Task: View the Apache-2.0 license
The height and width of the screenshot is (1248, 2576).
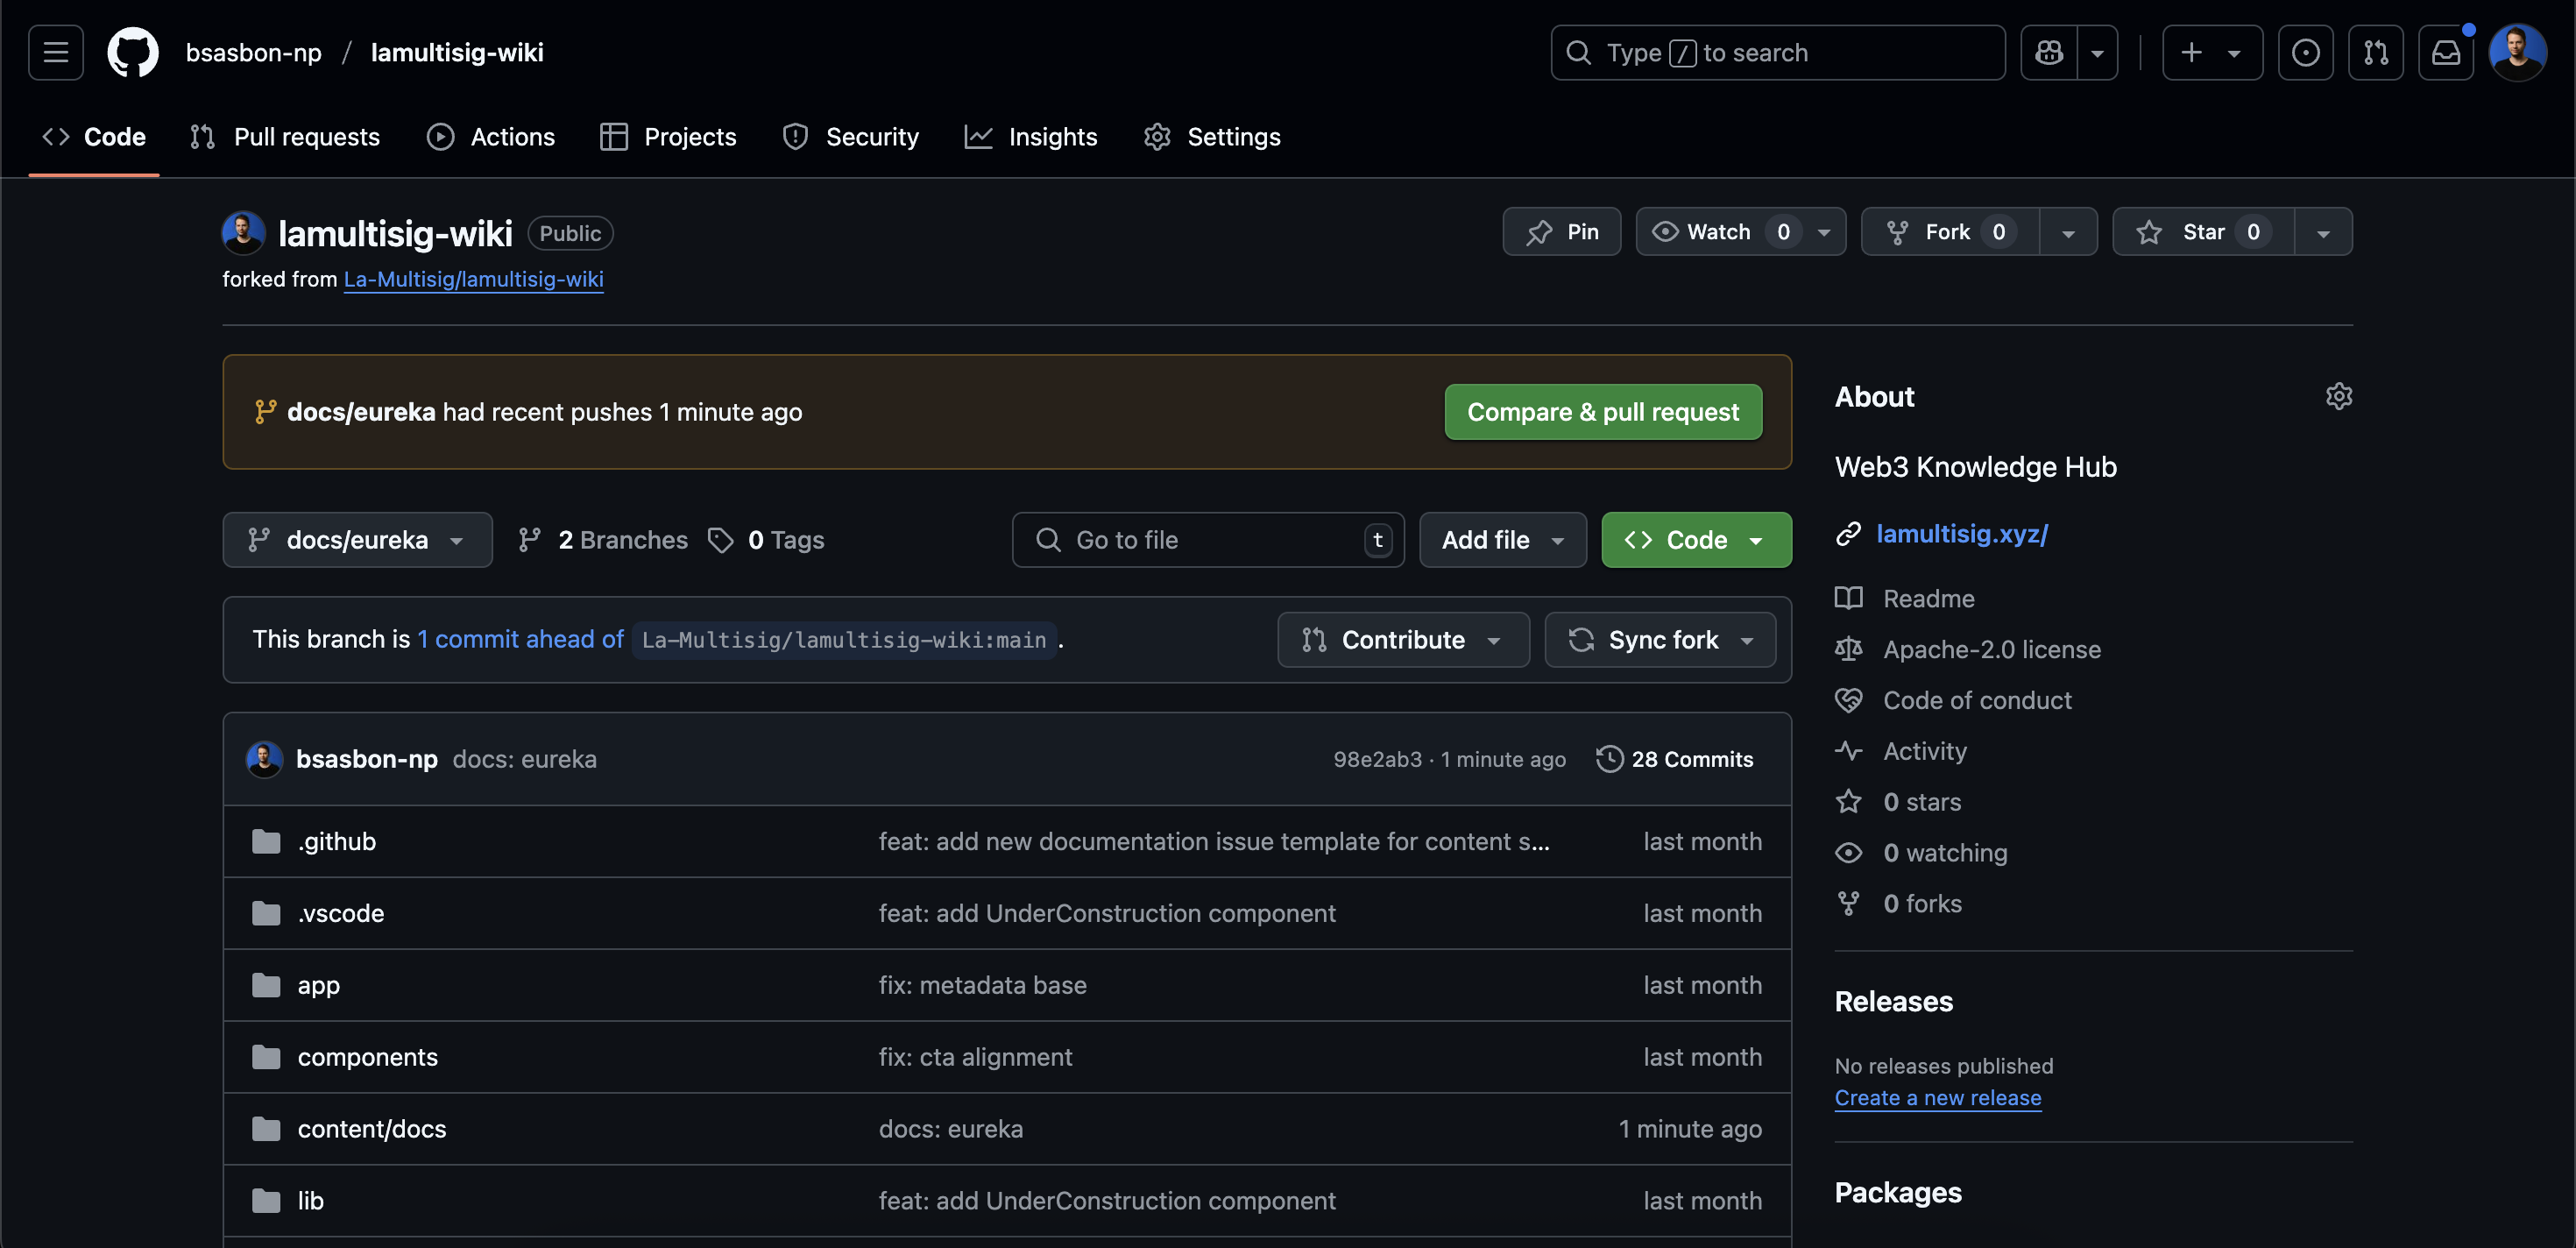Action: pyautogui.click(x=1992, y=650)
